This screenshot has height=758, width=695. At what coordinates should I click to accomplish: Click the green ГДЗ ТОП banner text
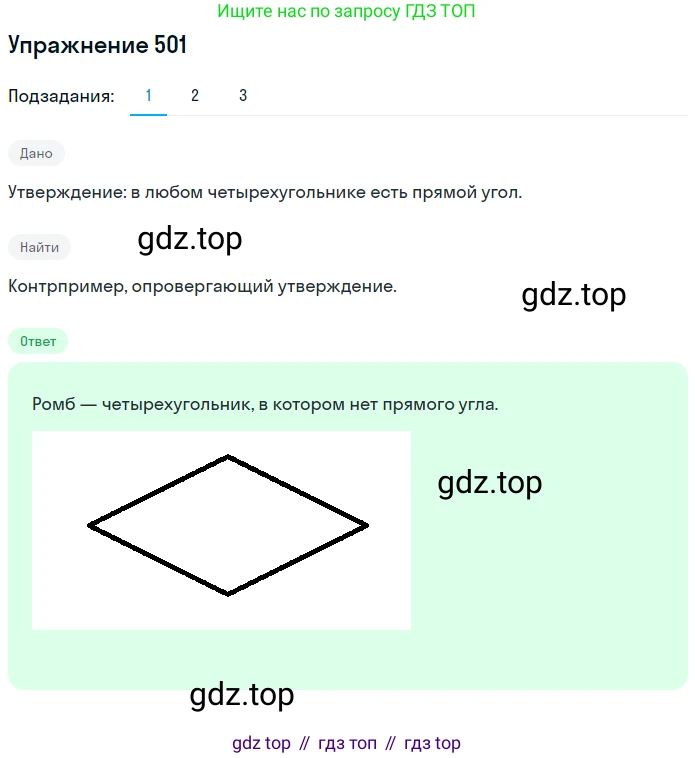tap(346, 11)
